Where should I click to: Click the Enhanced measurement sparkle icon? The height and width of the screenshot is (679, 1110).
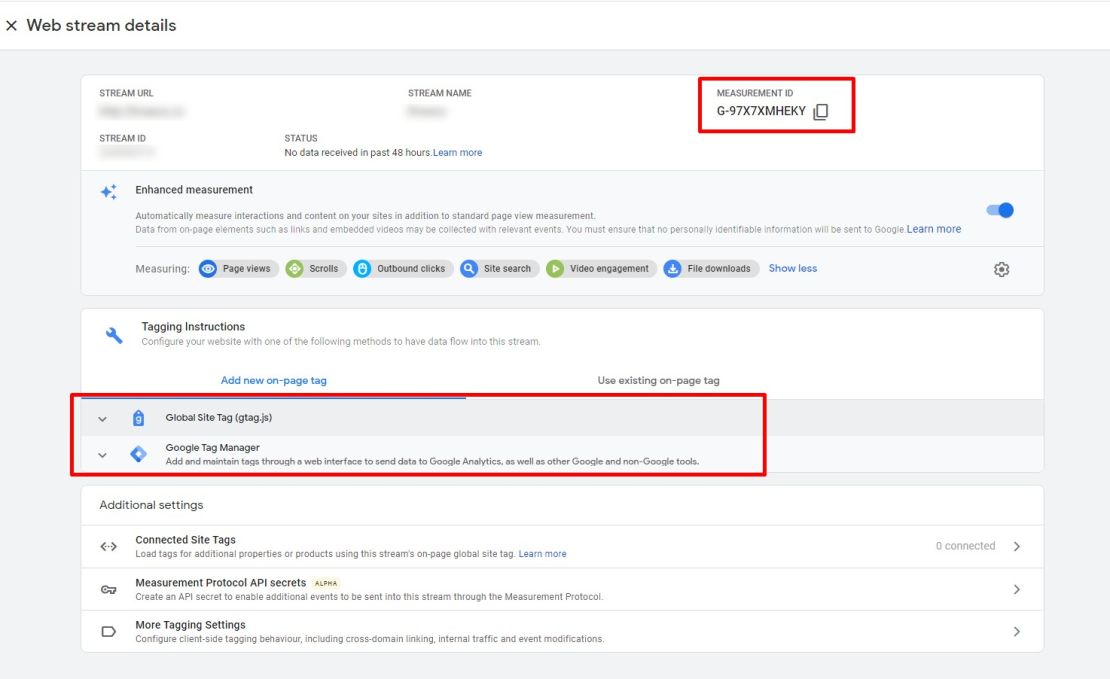tap(108, 191)
